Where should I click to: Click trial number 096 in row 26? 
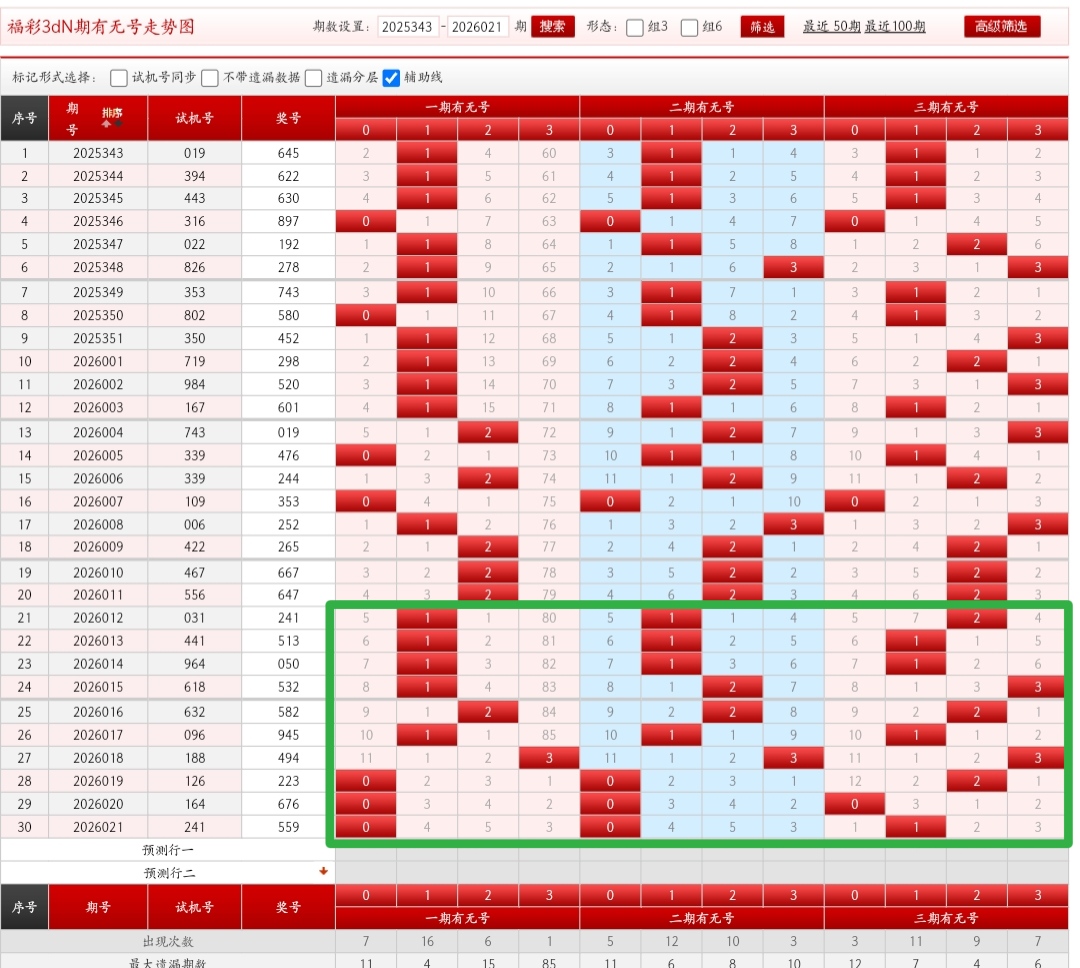[195, 735]
